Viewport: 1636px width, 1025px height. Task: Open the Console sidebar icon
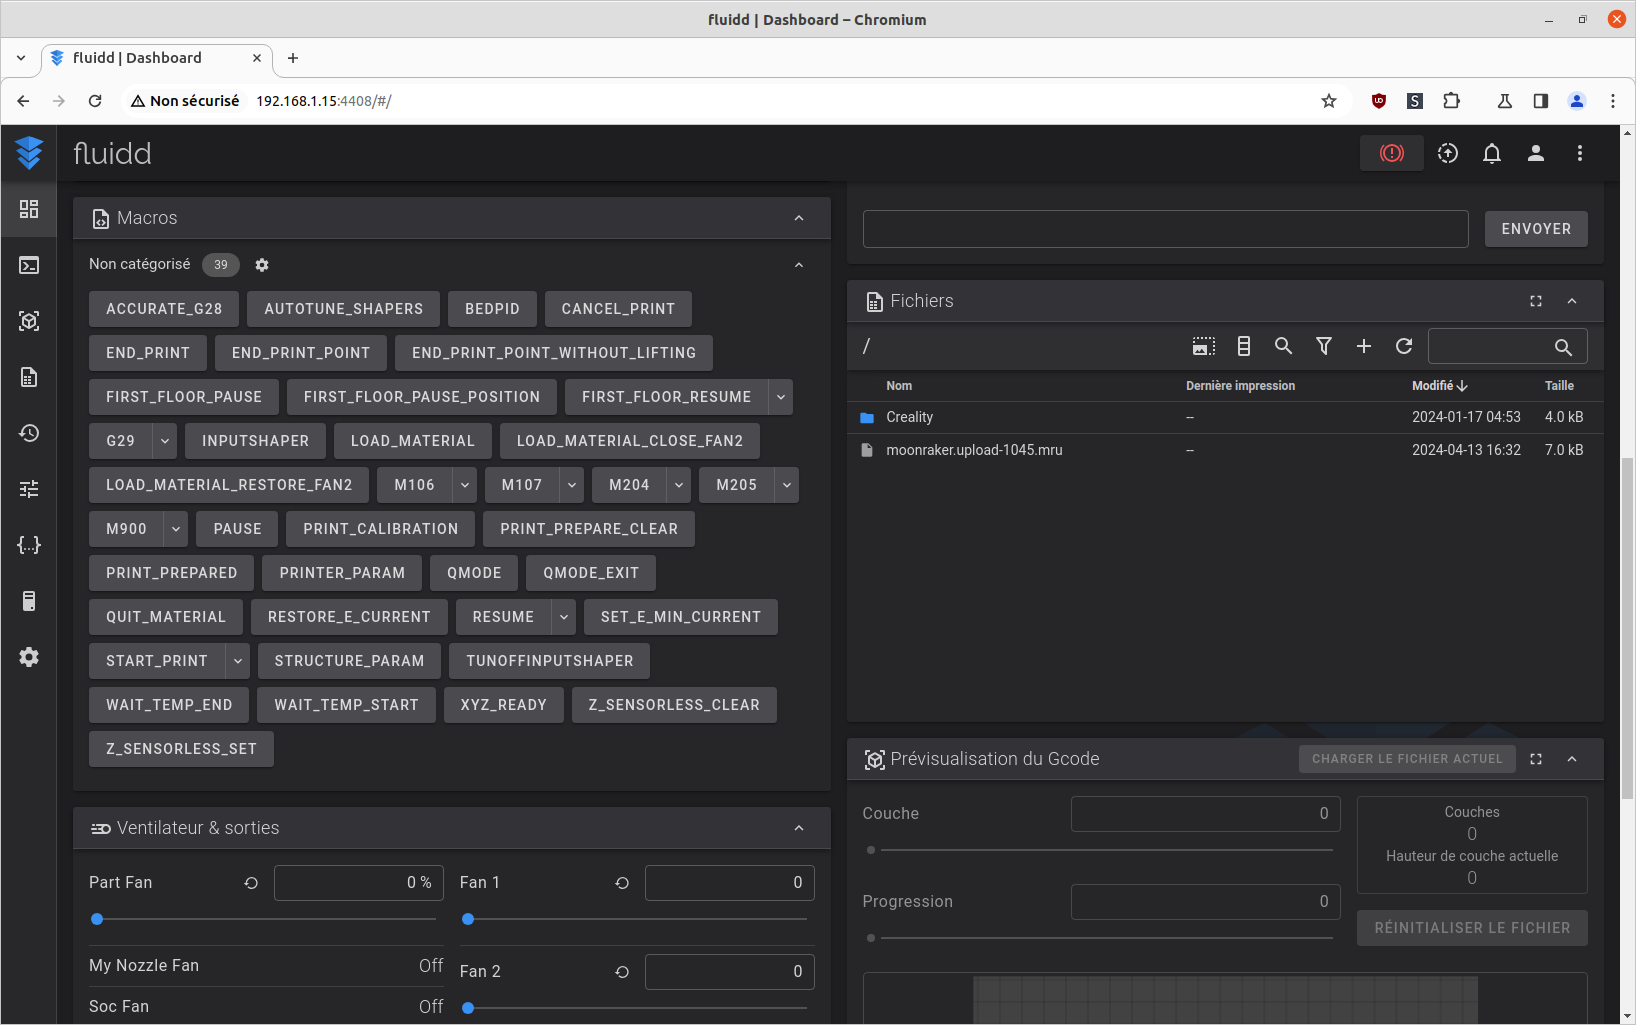click(x=29, y=265)
